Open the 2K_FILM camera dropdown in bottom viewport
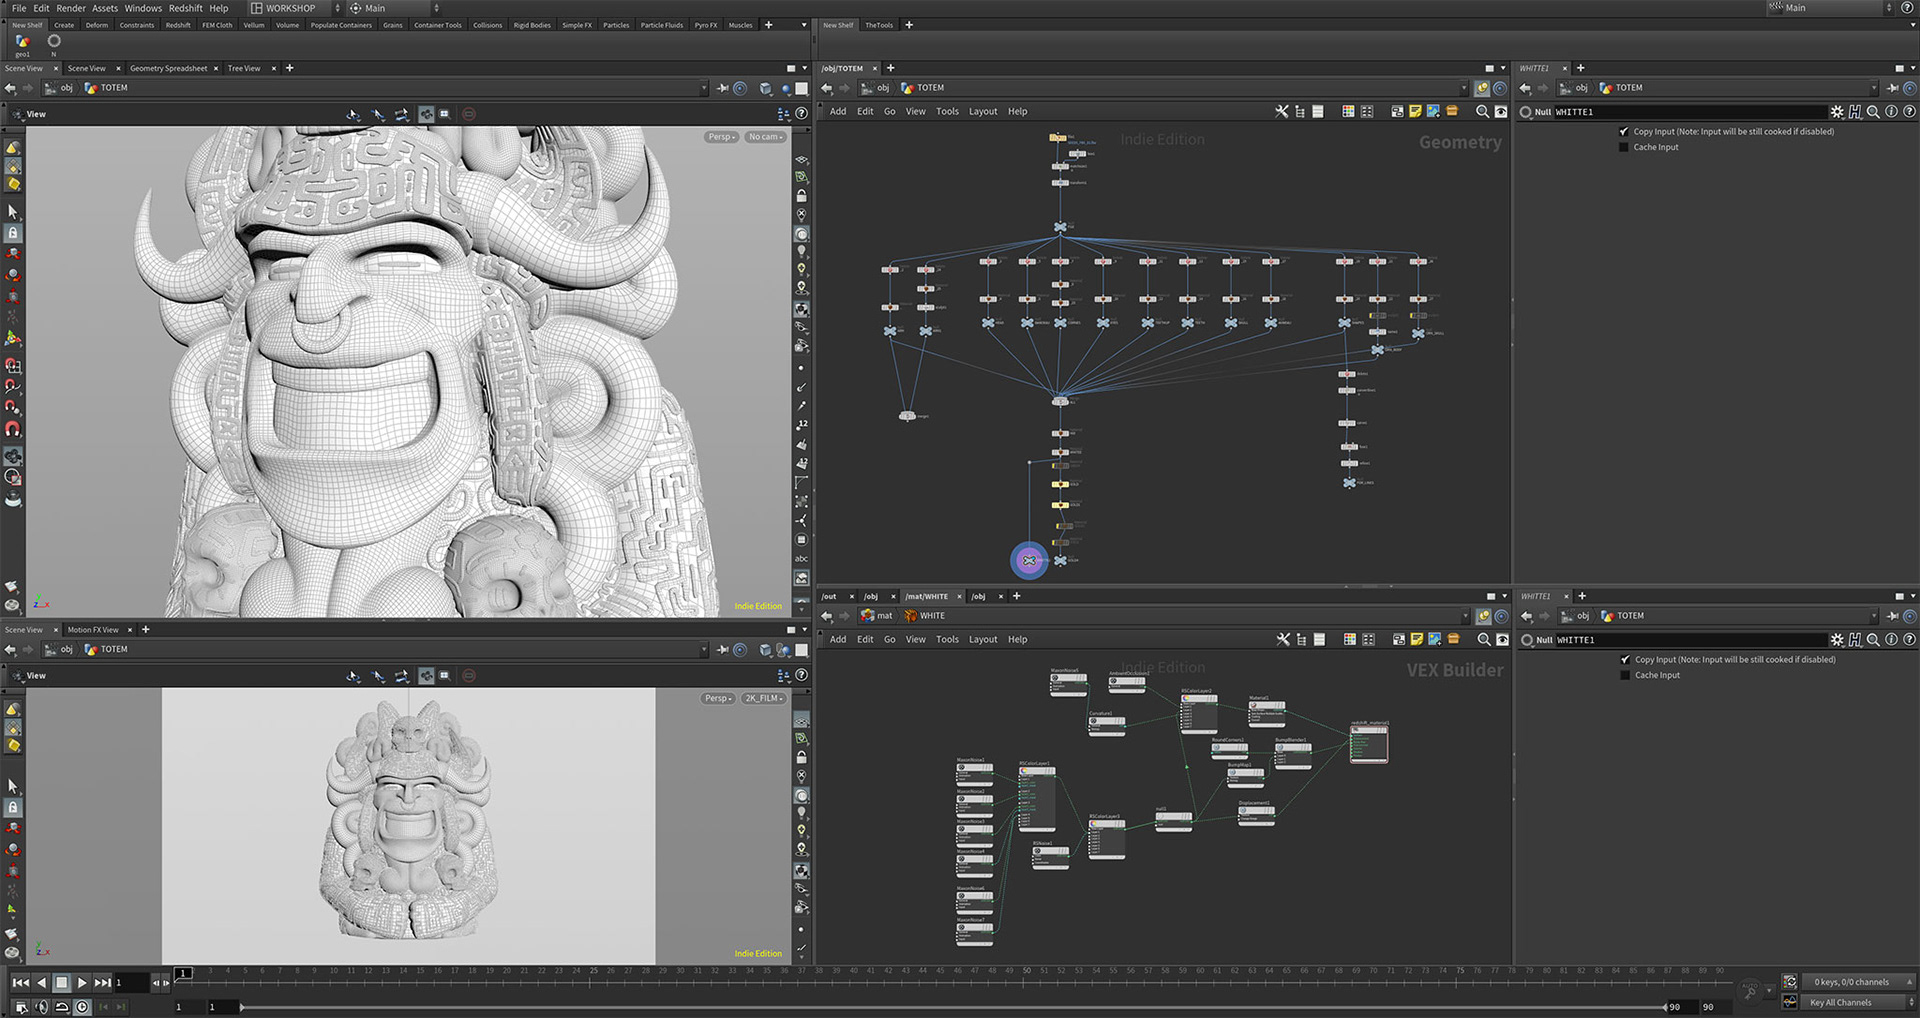Screen dimensions: 1920x1018 click(x=764, y=698)
